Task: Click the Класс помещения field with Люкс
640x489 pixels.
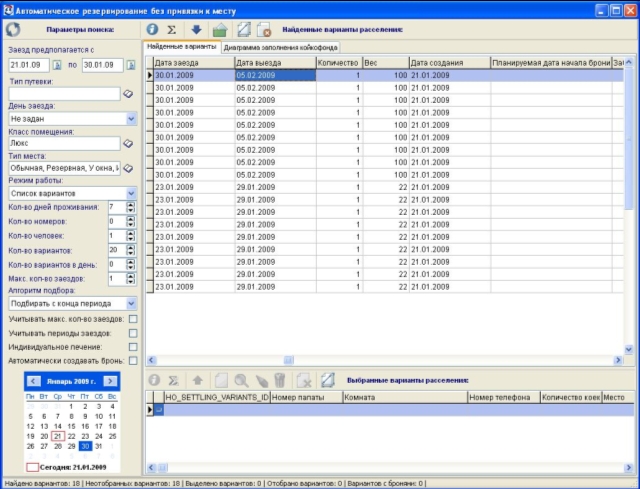Action: (x=64, y=143)
